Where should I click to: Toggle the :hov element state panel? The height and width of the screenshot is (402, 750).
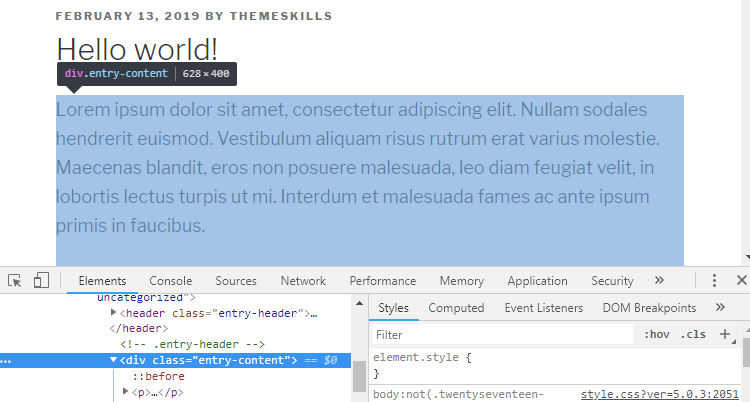[x=656, y=335]
